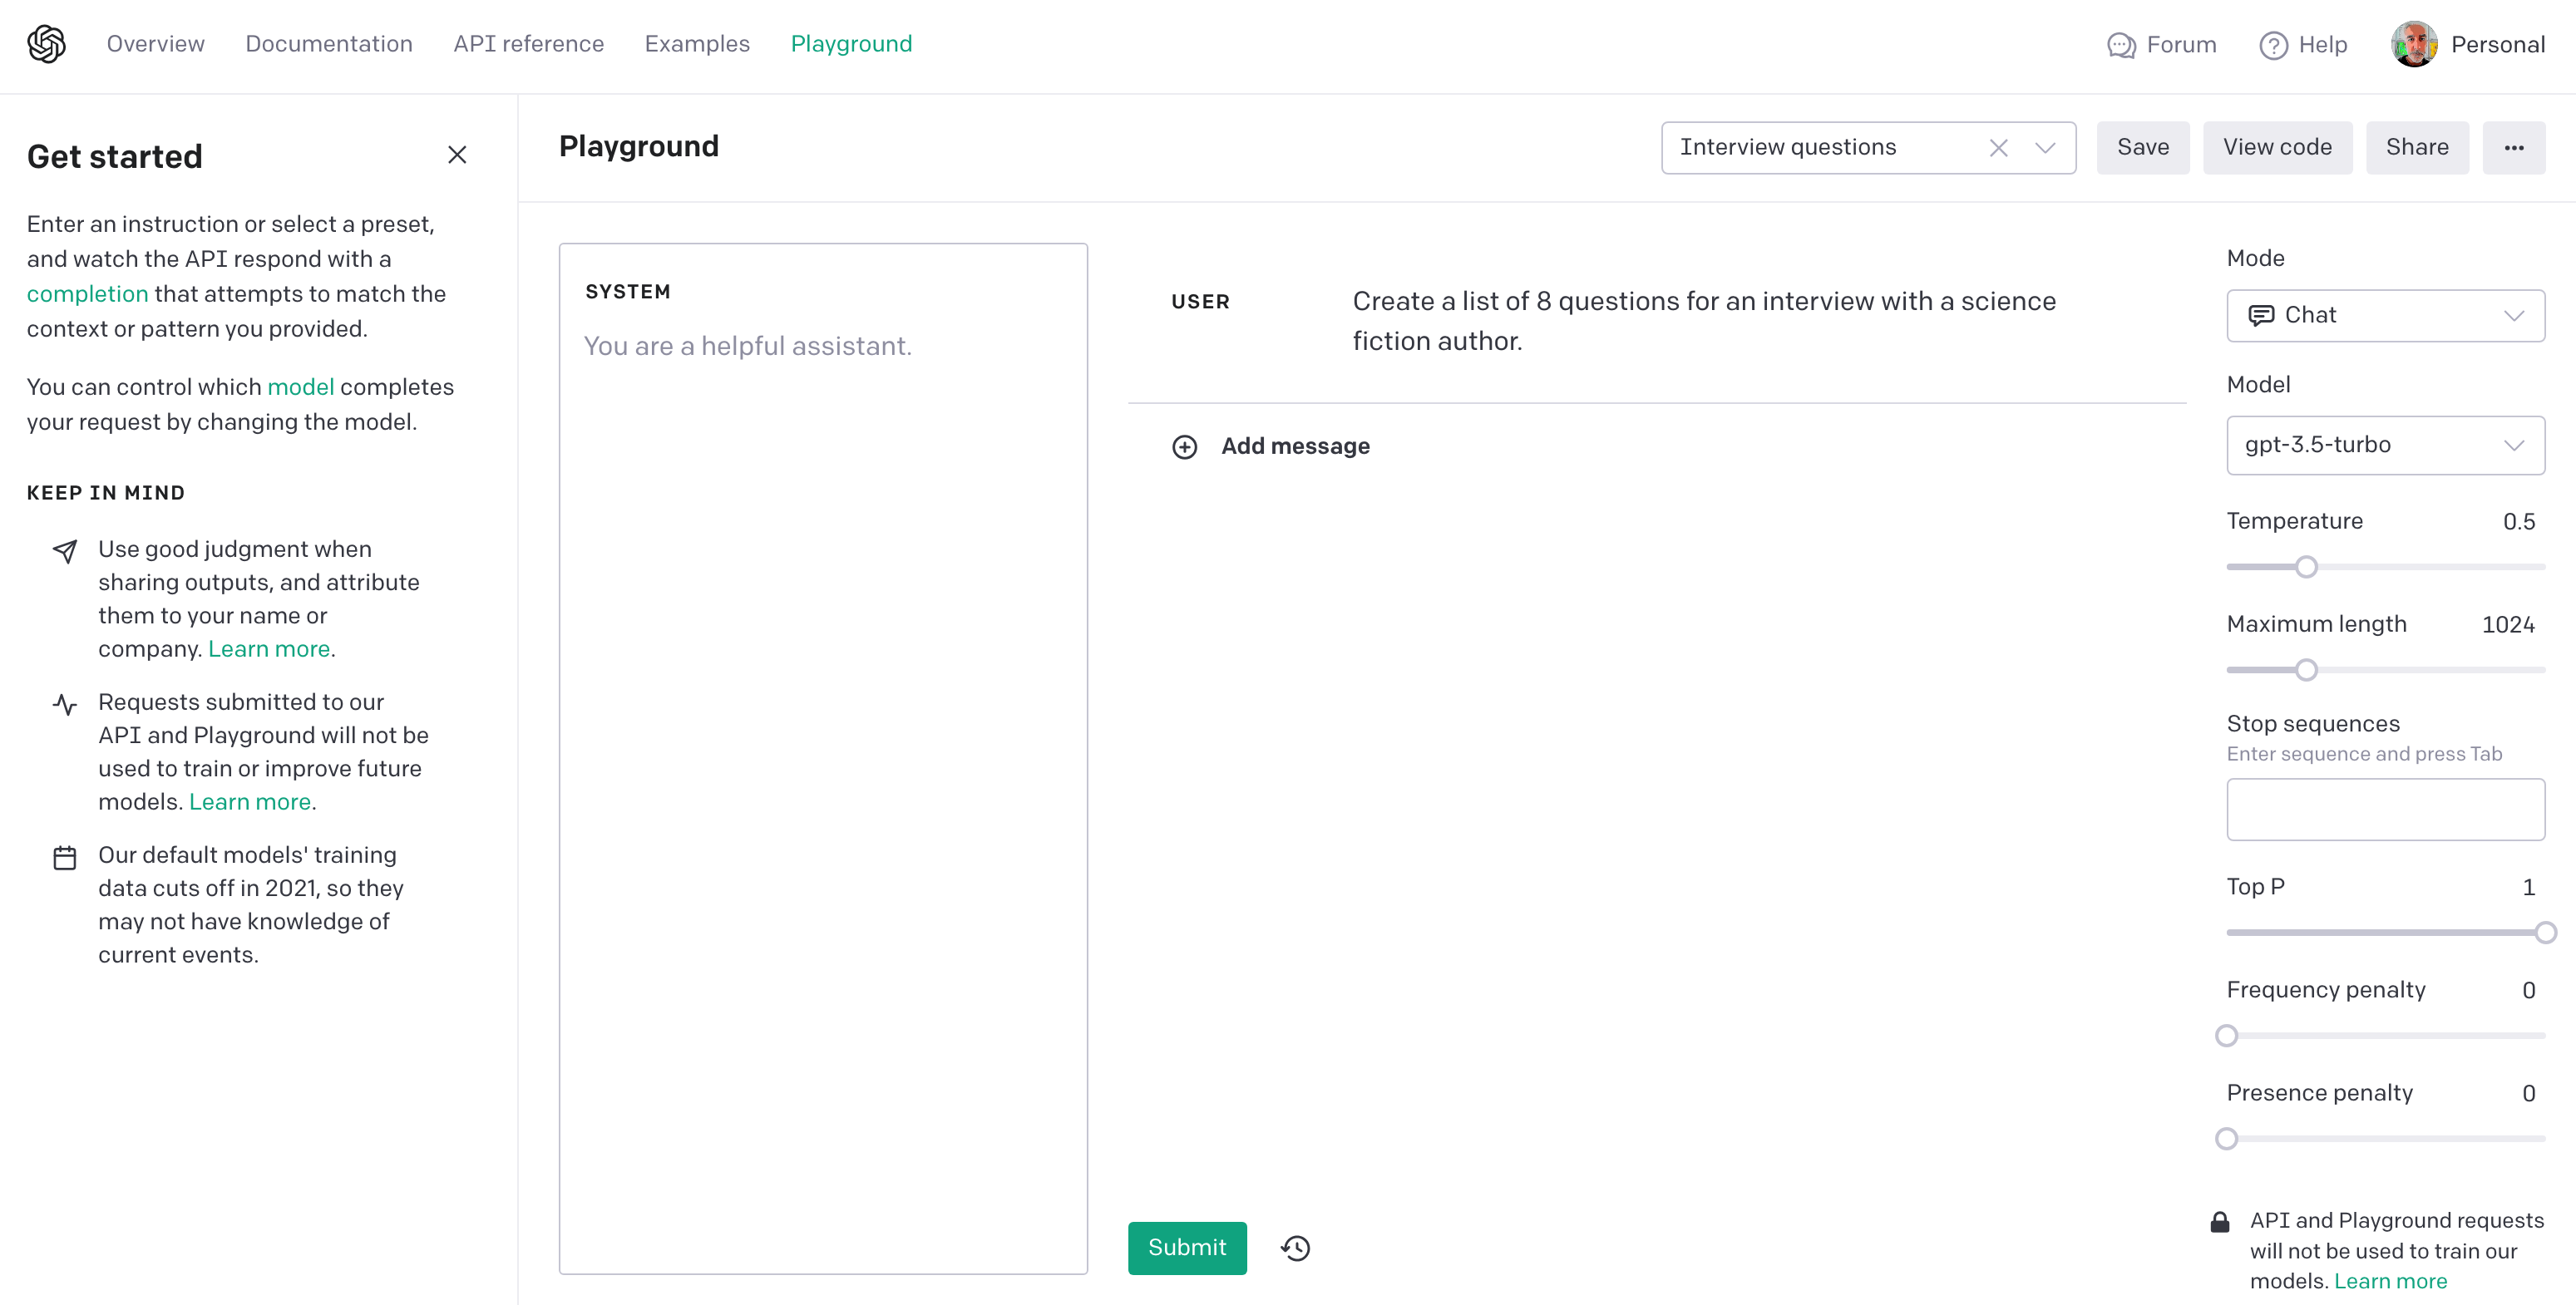
Task: Click the Stop sequences input field
Action: click(x=2385, y=809)
